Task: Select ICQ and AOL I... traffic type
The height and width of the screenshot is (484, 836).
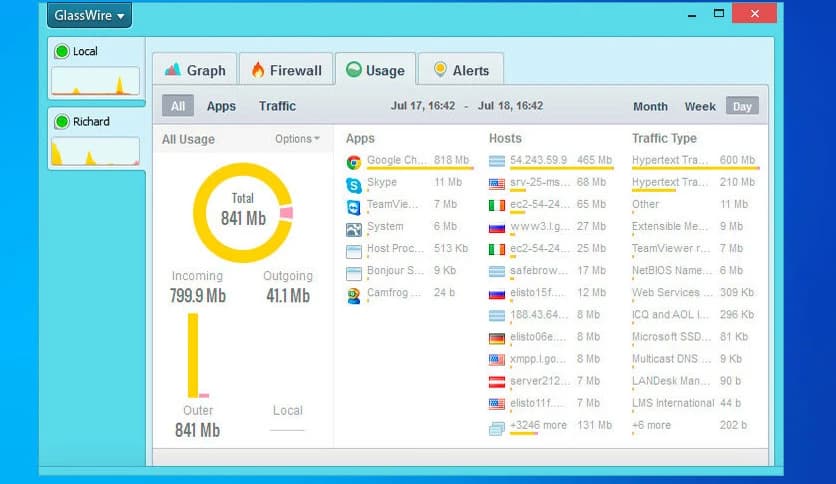Action: [670, 314]
